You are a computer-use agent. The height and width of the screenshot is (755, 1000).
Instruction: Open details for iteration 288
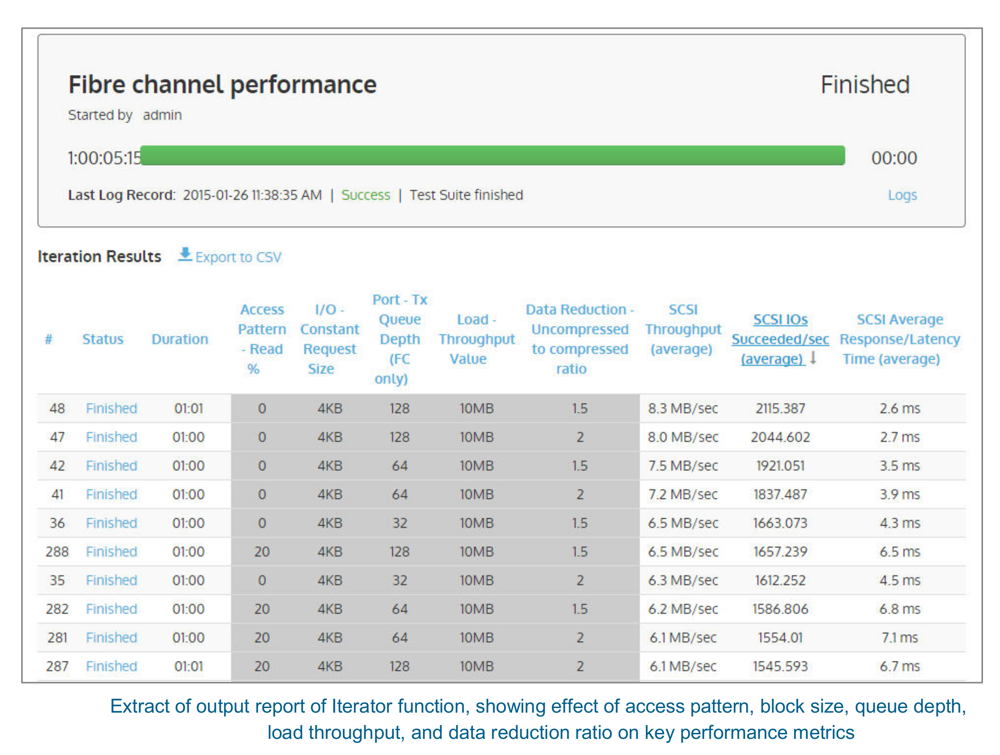110,551
